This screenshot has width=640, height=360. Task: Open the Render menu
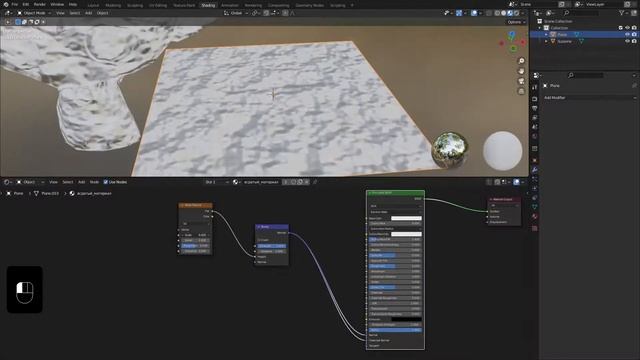tap(40, 4)
